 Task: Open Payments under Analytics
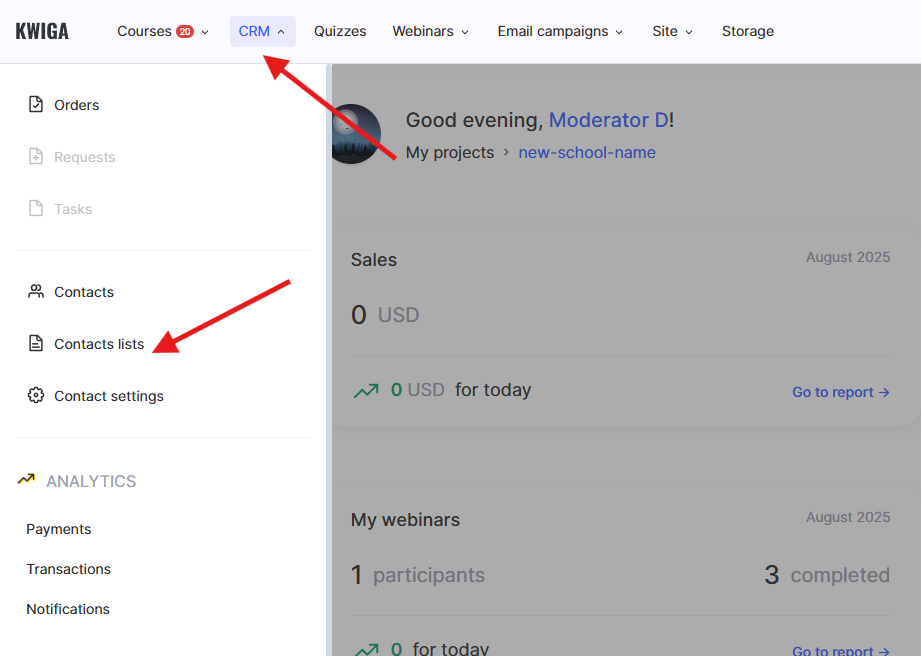point(59,529)
